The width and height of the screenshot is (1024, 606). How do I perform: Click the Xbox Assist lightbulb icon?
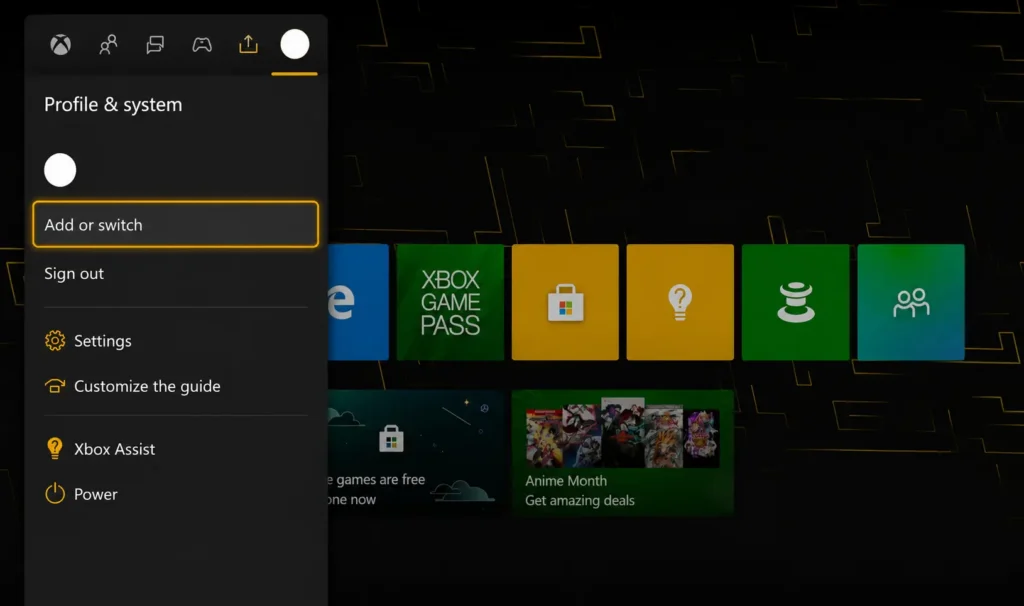click(55, 449)
